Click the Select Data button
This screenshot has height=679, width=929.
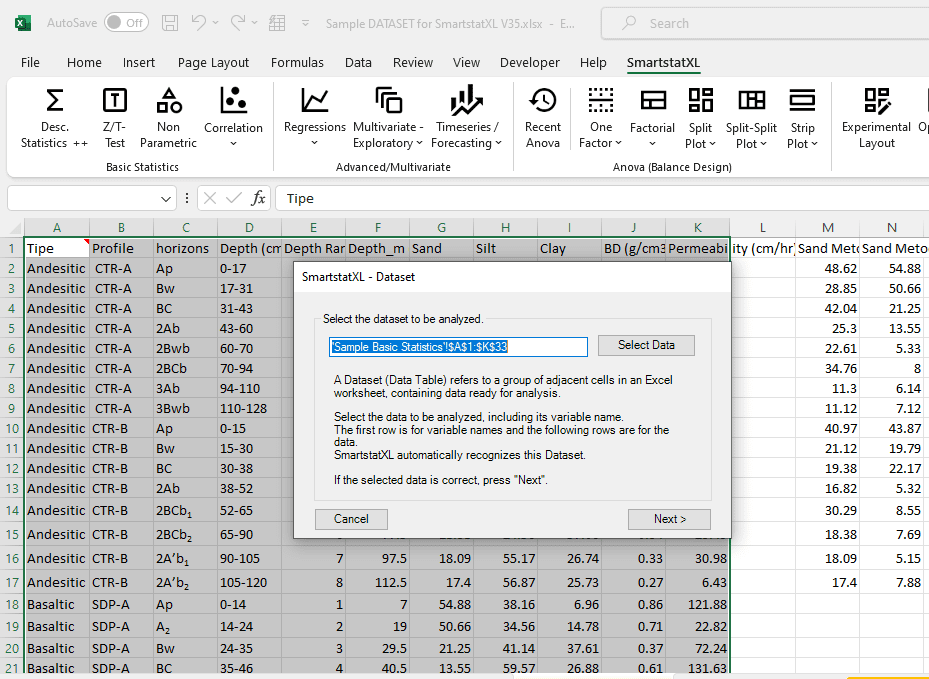tap(645, 346)
